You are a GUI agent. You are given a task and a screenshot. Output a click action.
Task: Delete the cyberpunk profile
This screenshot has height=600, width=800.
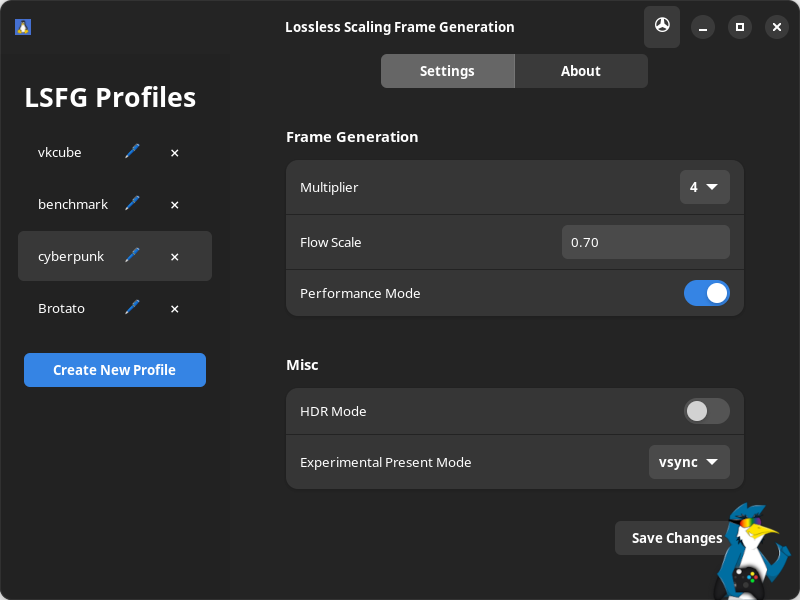[174, 257]
